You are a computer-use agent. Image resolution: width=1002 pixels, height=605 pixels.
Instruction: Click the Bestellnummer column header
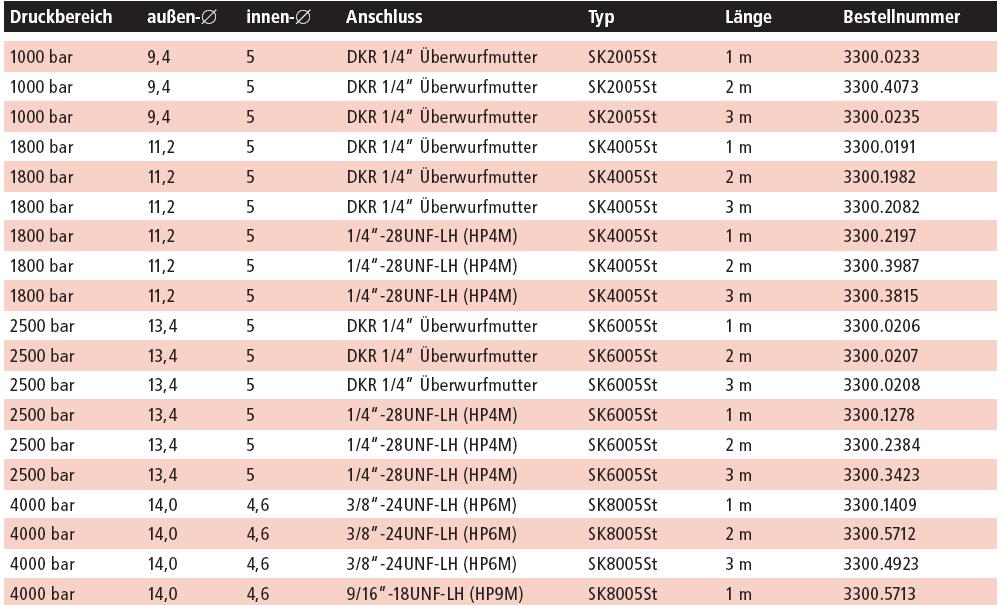[x=901, y=17]
